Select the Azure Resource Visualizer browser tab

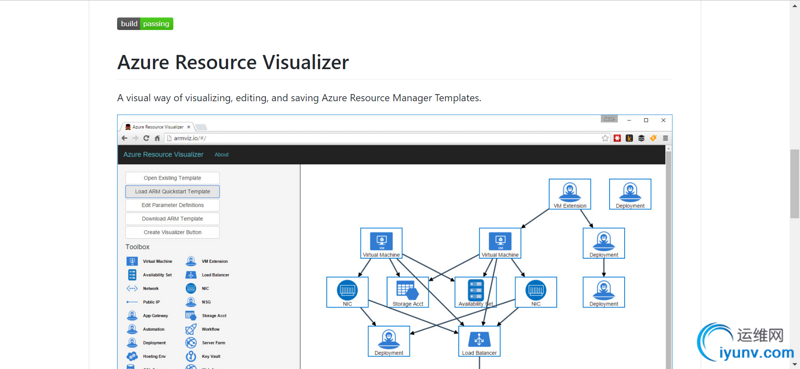pos(157,127)
